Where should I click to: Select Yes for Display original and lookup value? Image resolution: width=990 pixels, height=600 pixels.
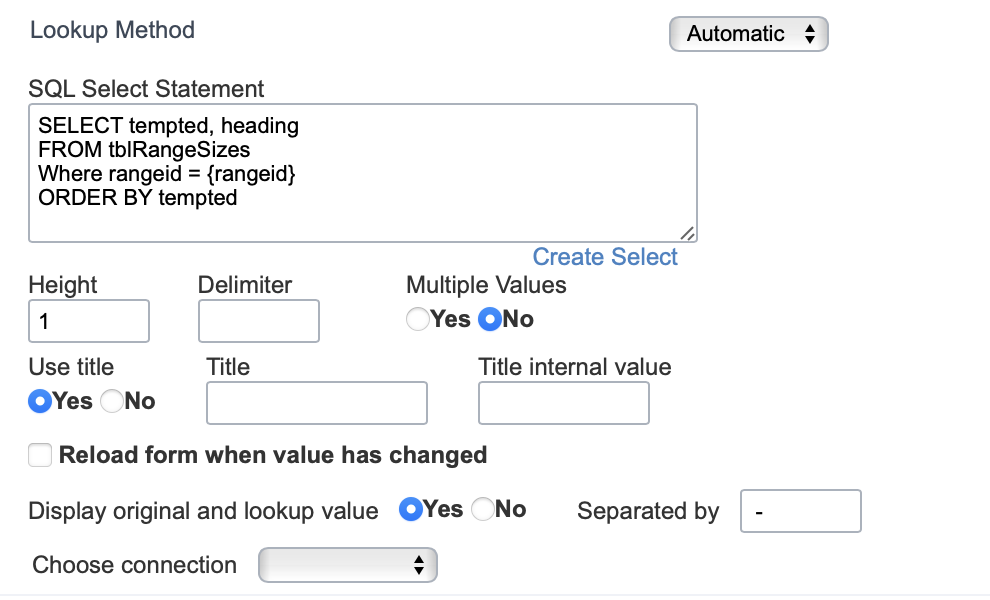(410, 509)
